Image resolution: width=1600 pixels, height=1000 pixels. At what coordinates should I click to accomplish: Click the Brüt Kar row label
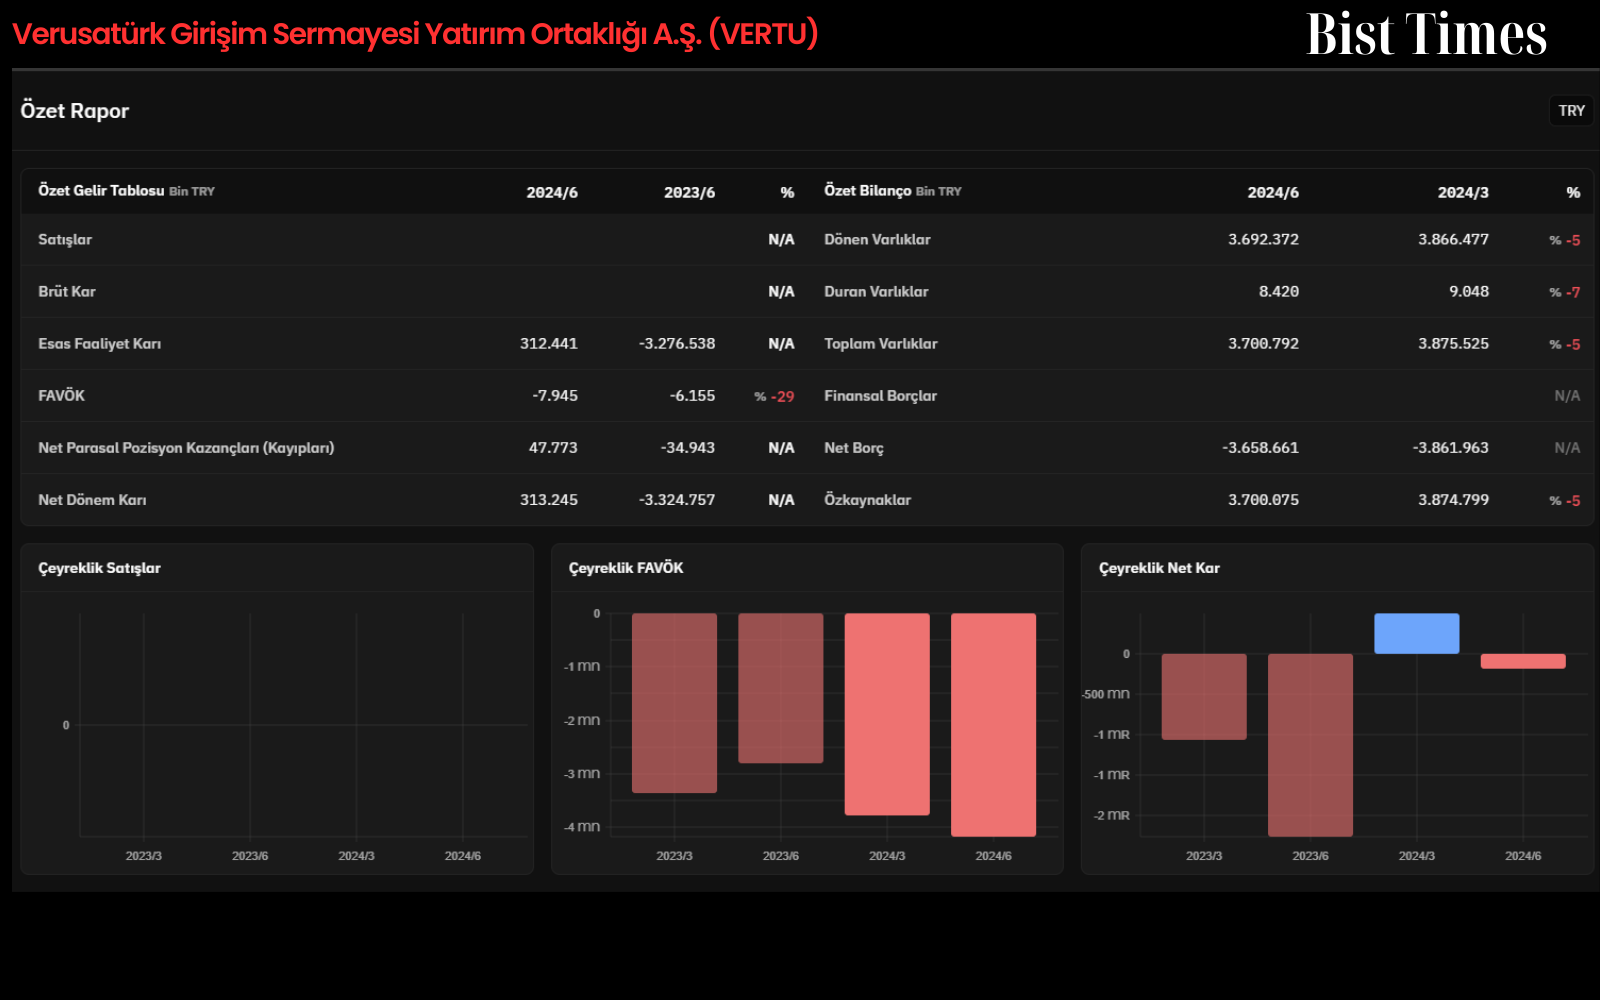67,292
